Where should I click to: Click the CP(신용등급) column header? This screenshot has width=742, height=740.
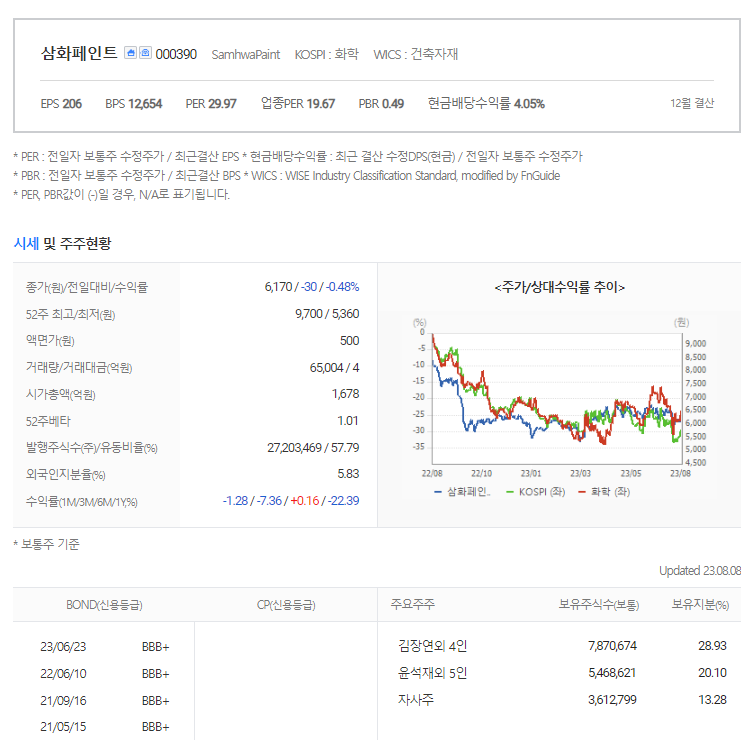coord(286,605)
